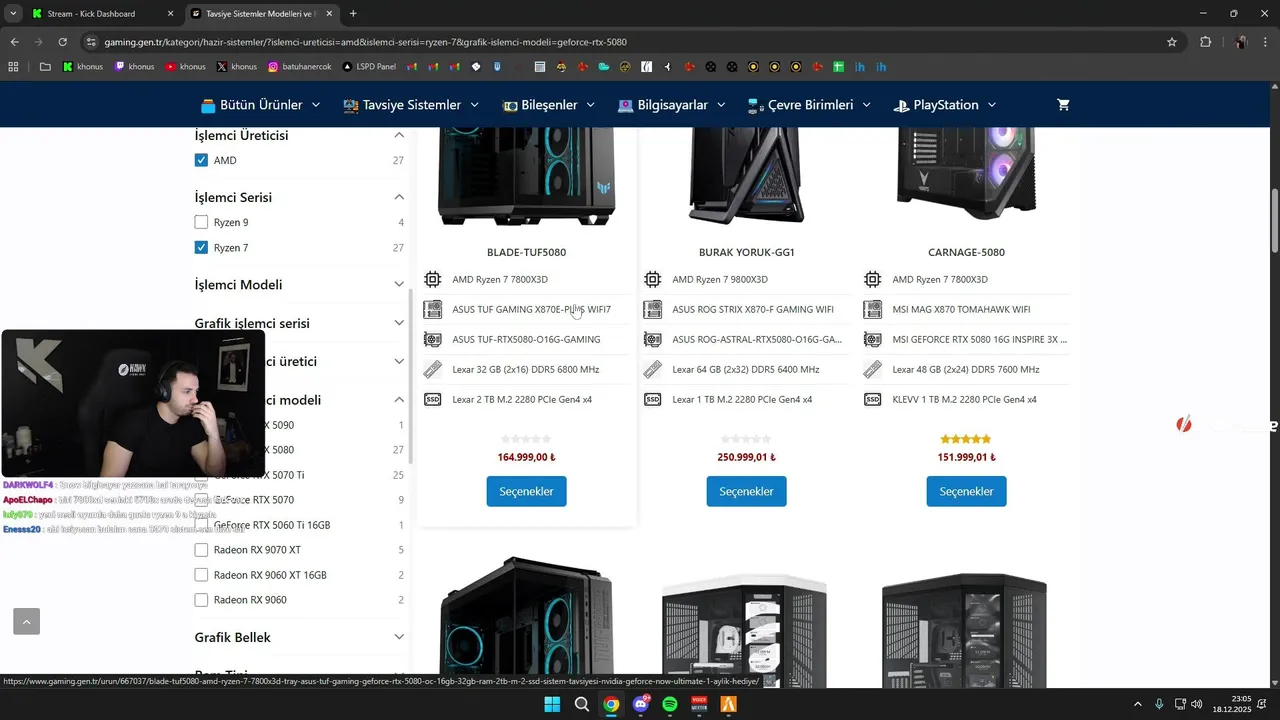Open the bookmarks apps grid icon
Viewport: 1280px width, 720px height.
(x=14, y=67)
